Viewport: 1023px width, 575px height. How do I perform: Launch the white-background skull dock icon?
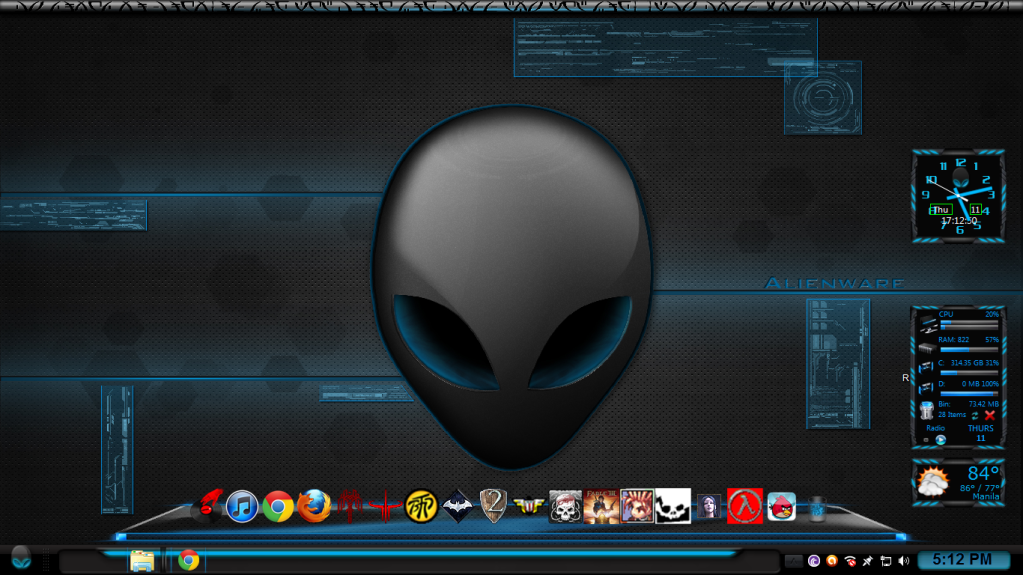(x=673, y=506)
